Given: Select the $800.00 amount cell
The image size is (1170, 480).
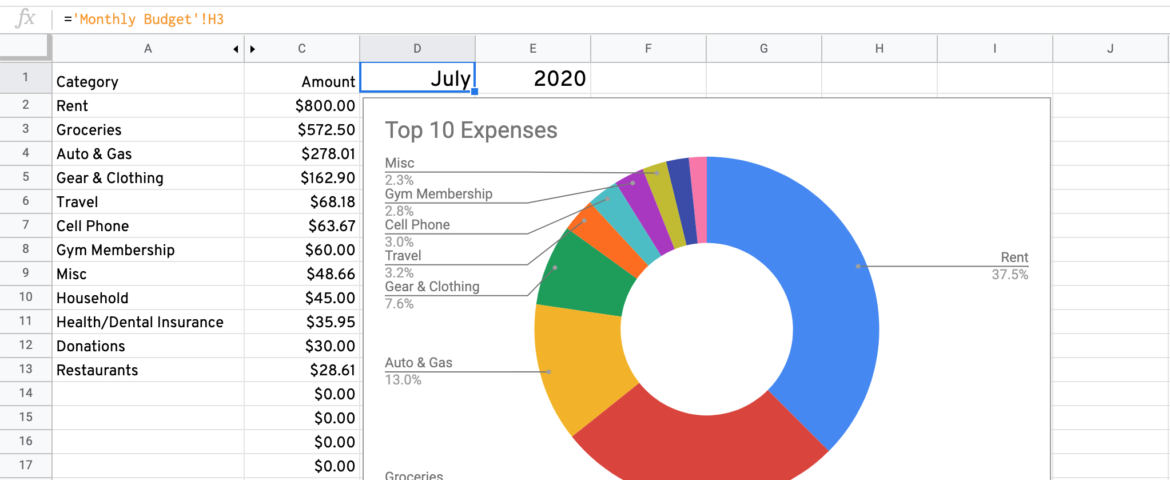Looking at the screenshot, I should click(301, 105).
